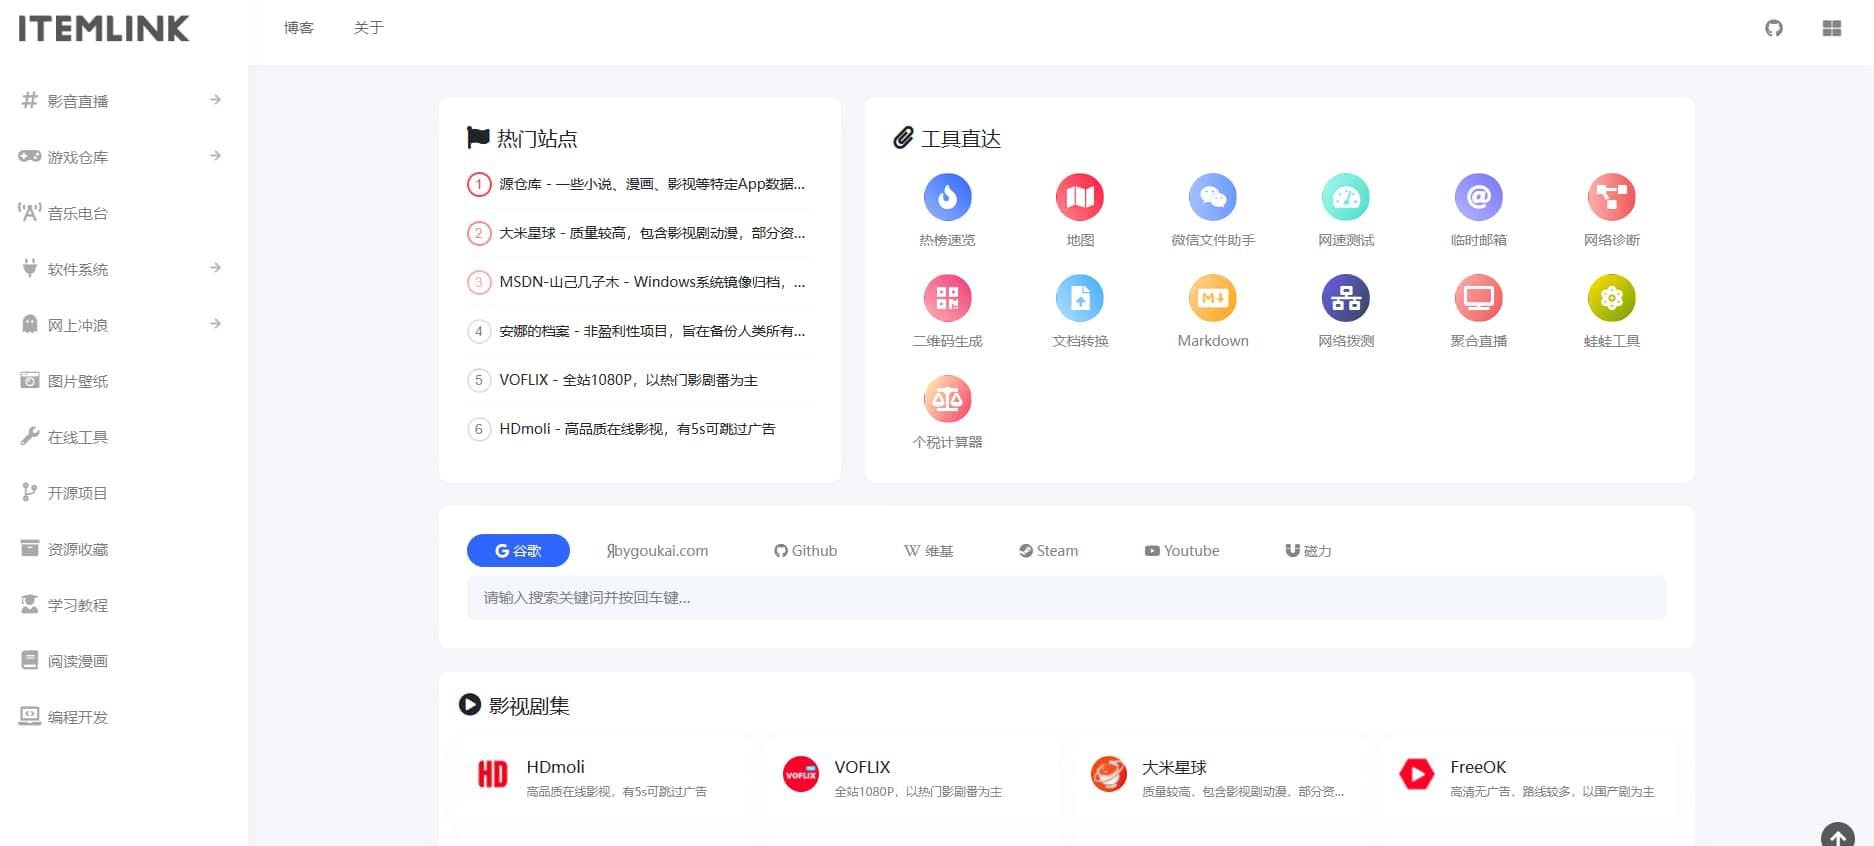Switch search engine to Github
This screenshot has height=846, width=1874.
pyautogui.click(x=805, y=551)
